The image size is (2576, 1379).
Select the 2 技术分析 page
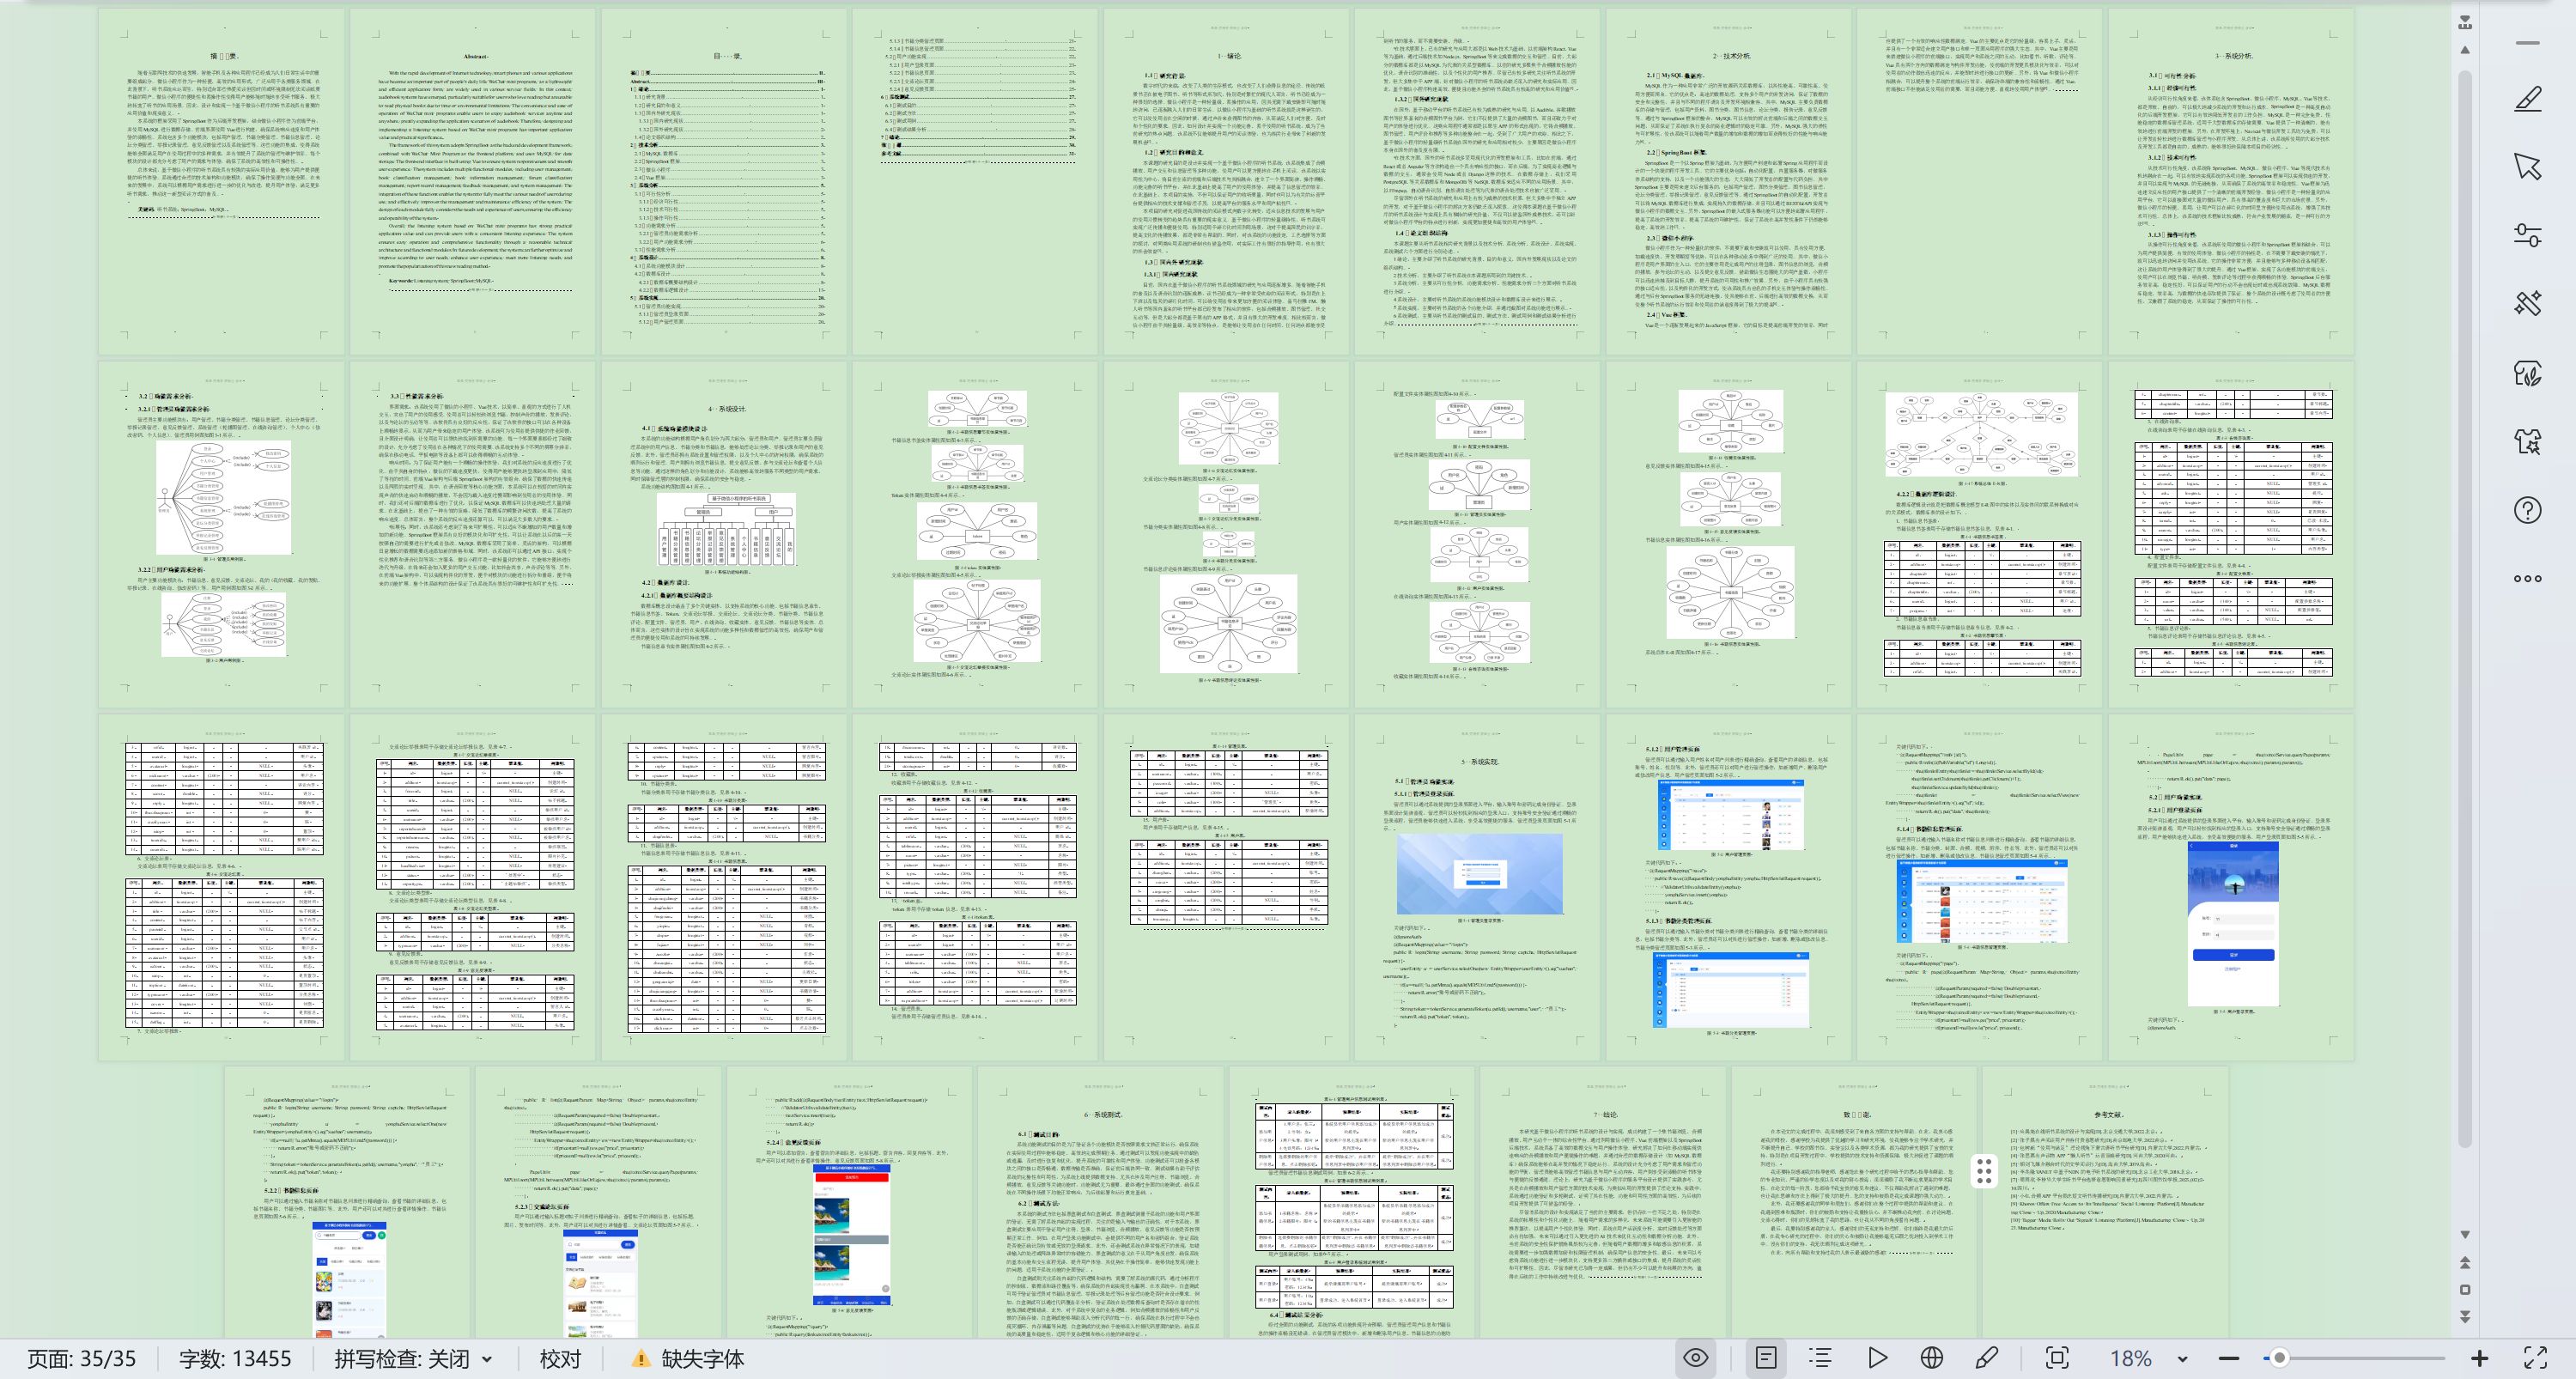[1730, 182]
